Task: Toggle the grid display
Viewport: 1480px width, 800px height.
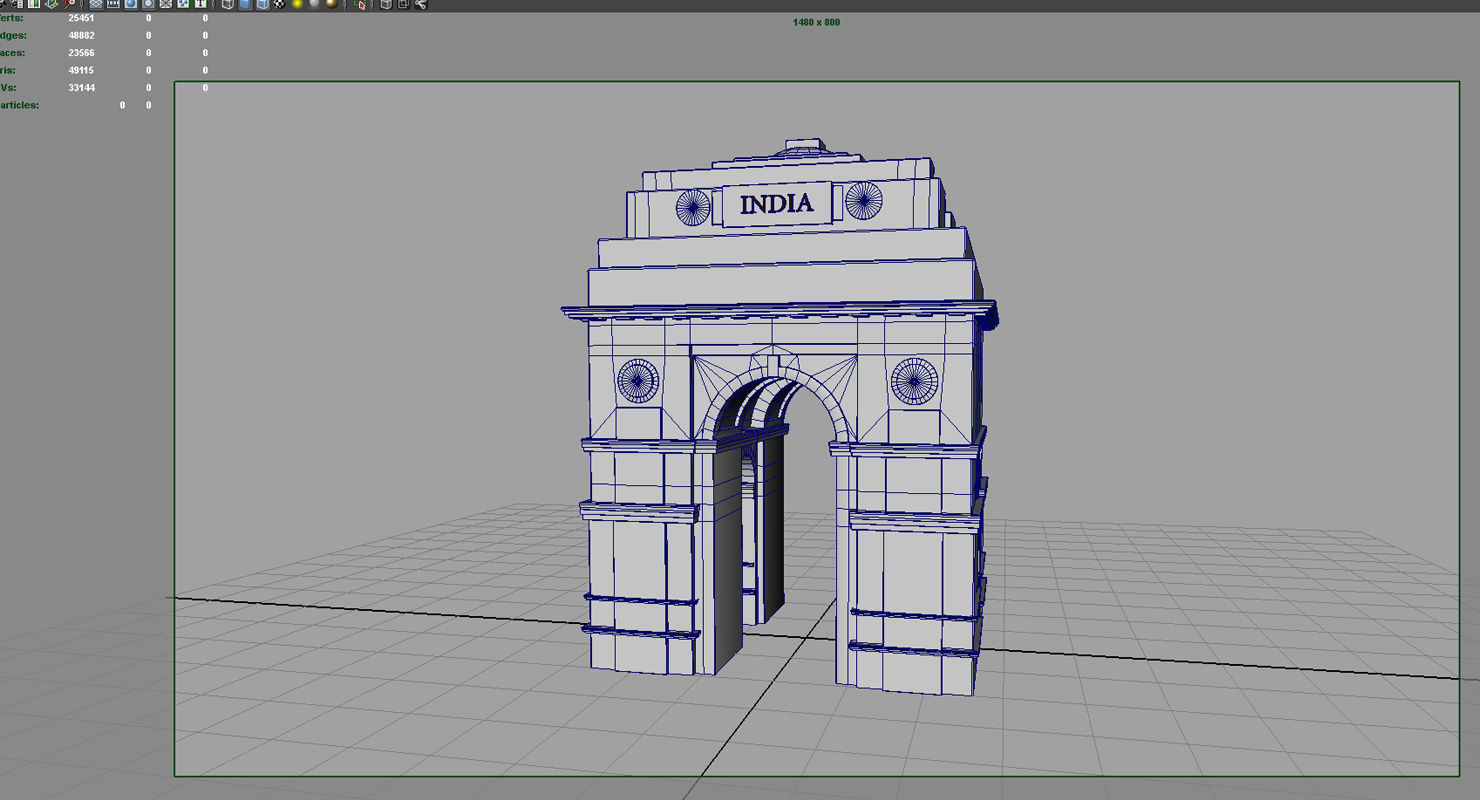Action: pos(97,5)
